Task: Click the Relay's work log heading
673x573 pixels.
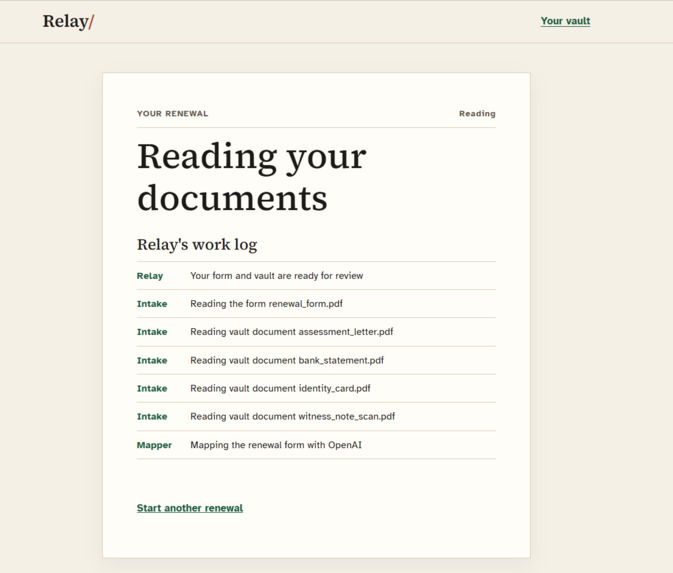Action: (x=197, y=245)
